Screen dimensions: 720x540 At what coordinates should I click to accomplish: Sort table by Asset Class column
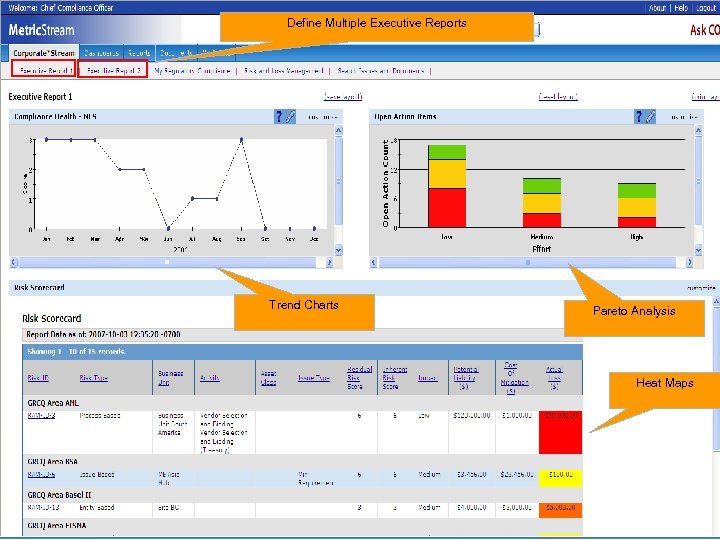[x=269, y=378]
